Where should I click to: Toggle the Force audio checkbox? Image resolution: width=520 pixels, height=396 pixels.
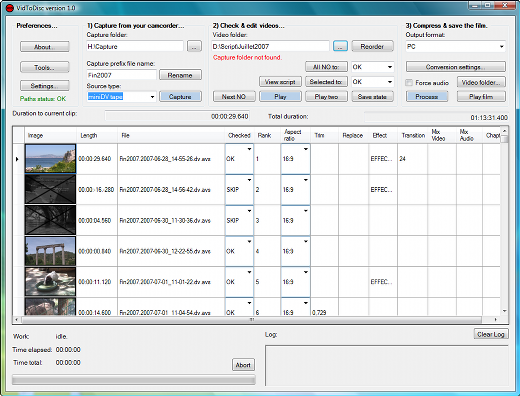click(409, 82)
